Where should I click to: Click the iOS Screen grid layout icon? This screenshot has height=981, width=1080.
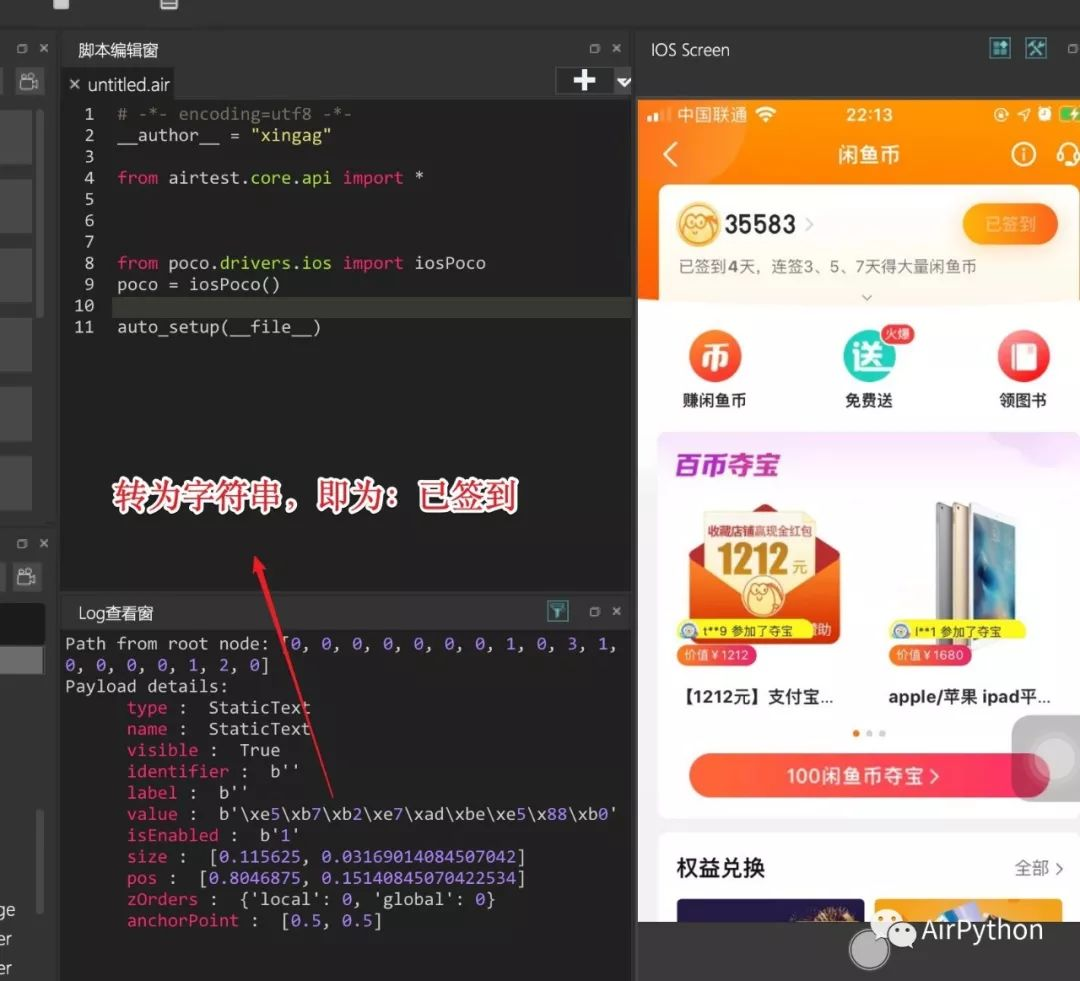pos(999,48)
